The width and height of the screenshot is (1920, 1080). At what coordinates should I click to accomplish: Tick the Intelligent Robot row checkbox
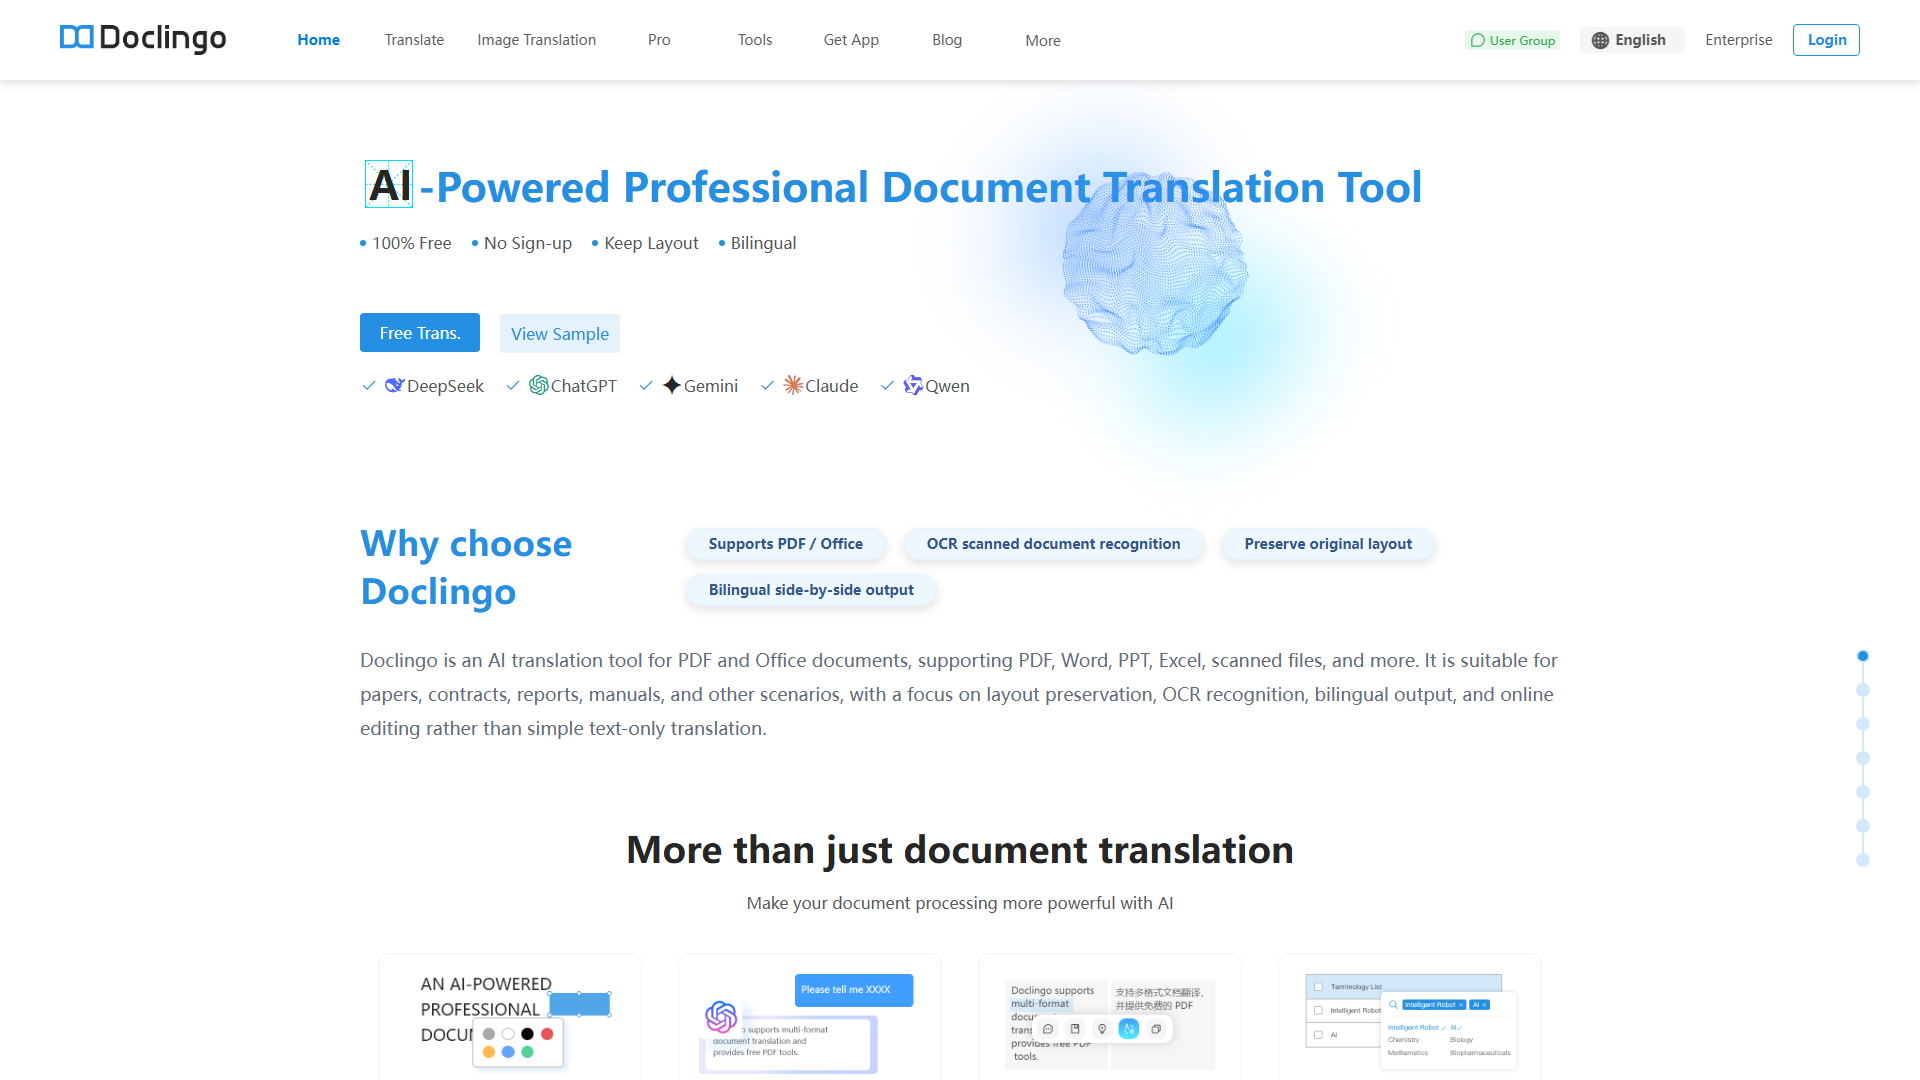[1318, 1011]
